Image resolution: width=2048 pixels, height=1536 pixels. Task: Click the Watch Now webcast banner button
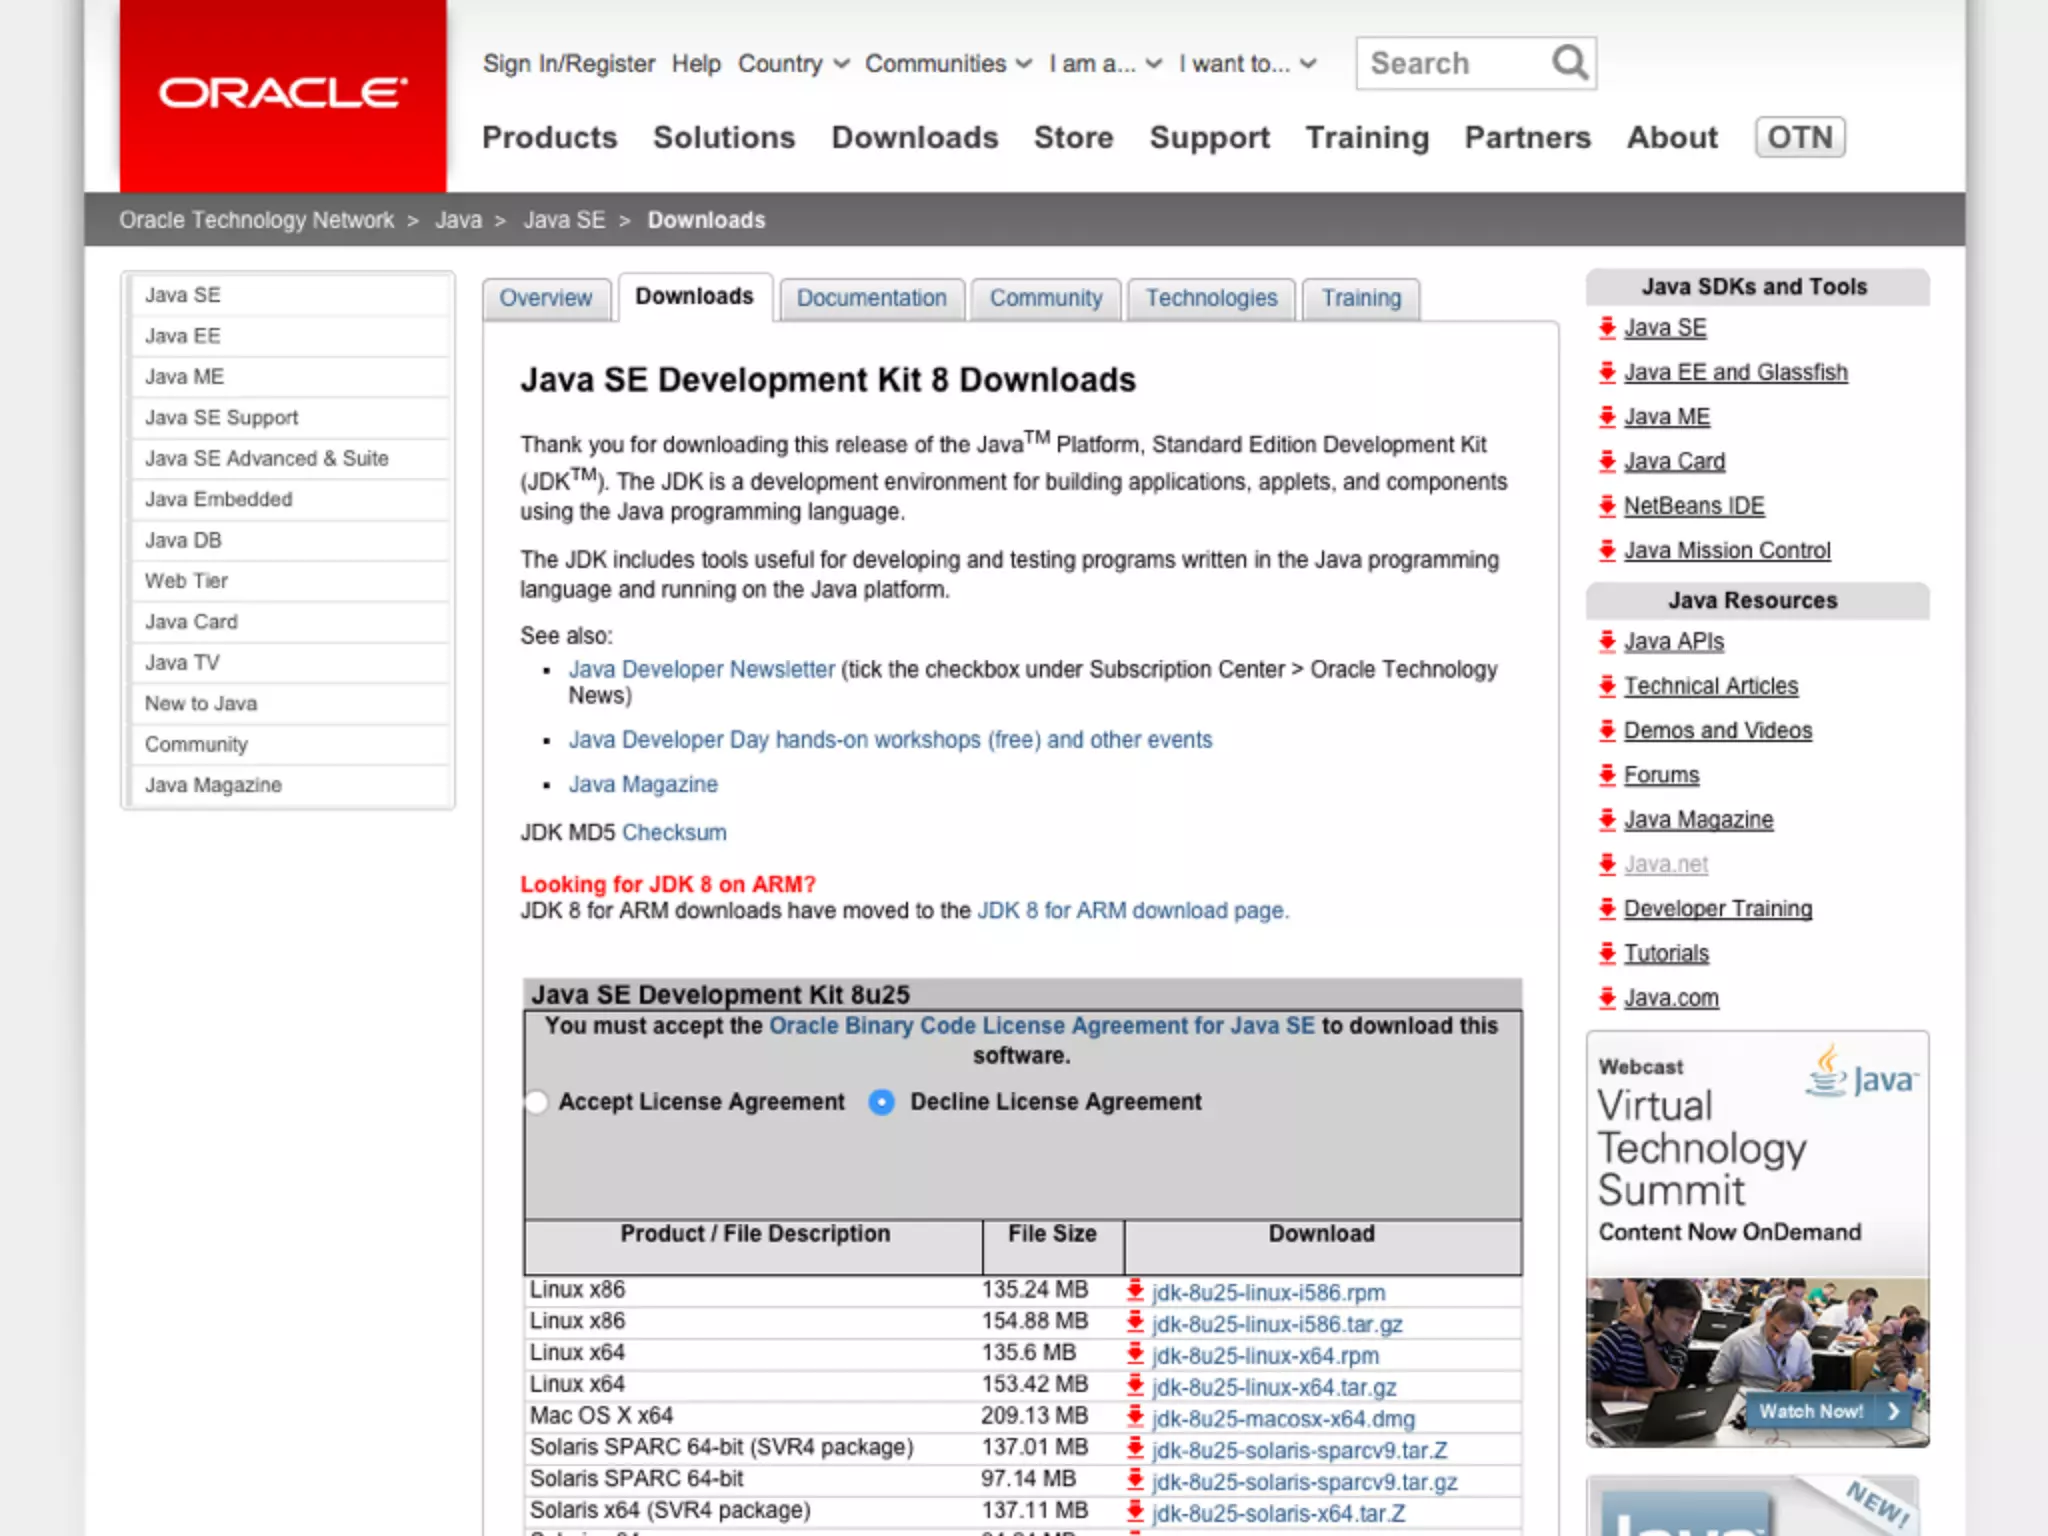1823,1411
